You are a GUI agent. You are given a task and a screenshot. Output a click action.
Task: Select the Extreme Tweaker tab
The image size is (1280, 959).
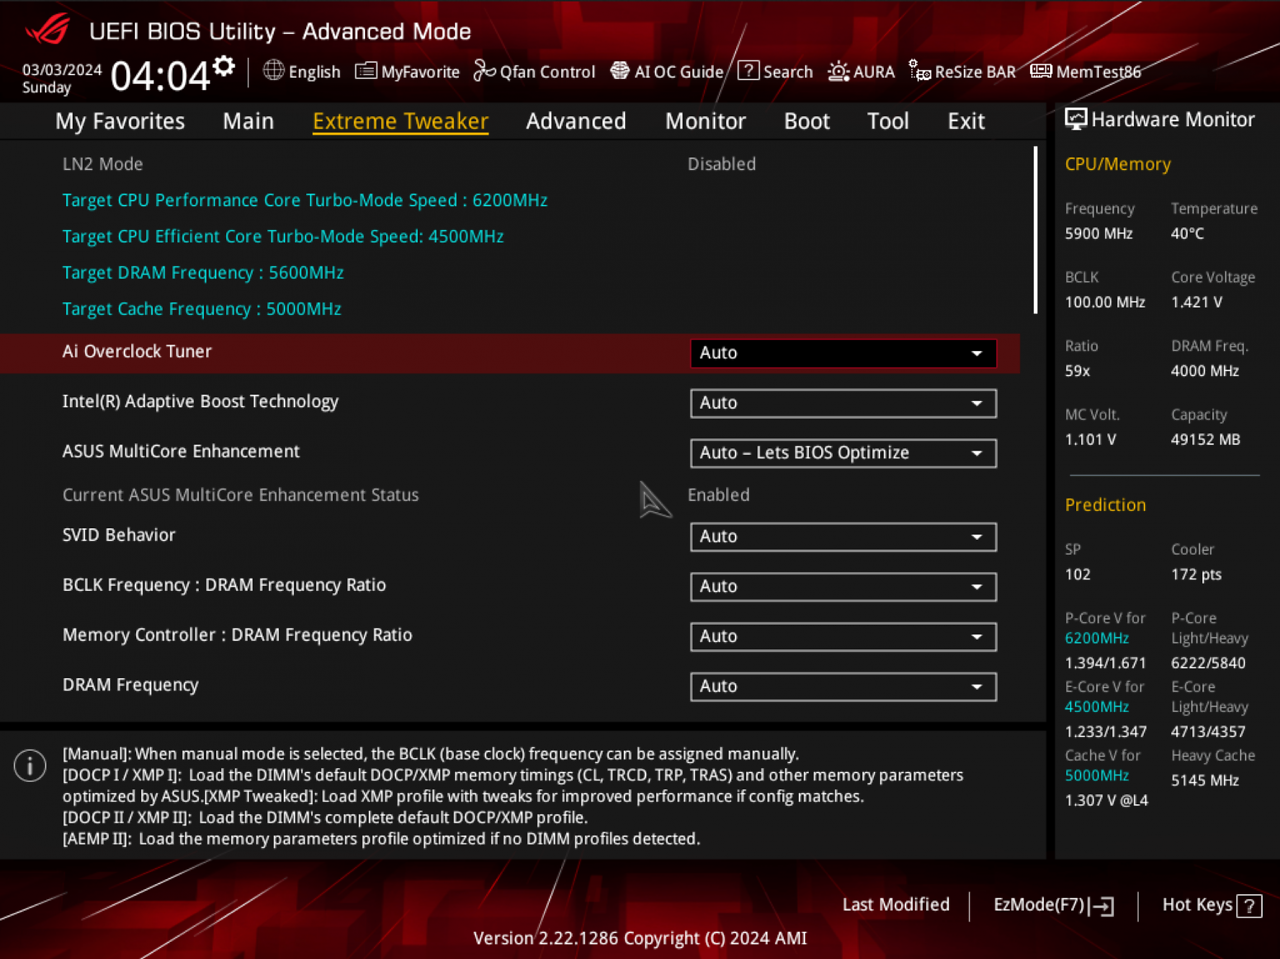400,121
